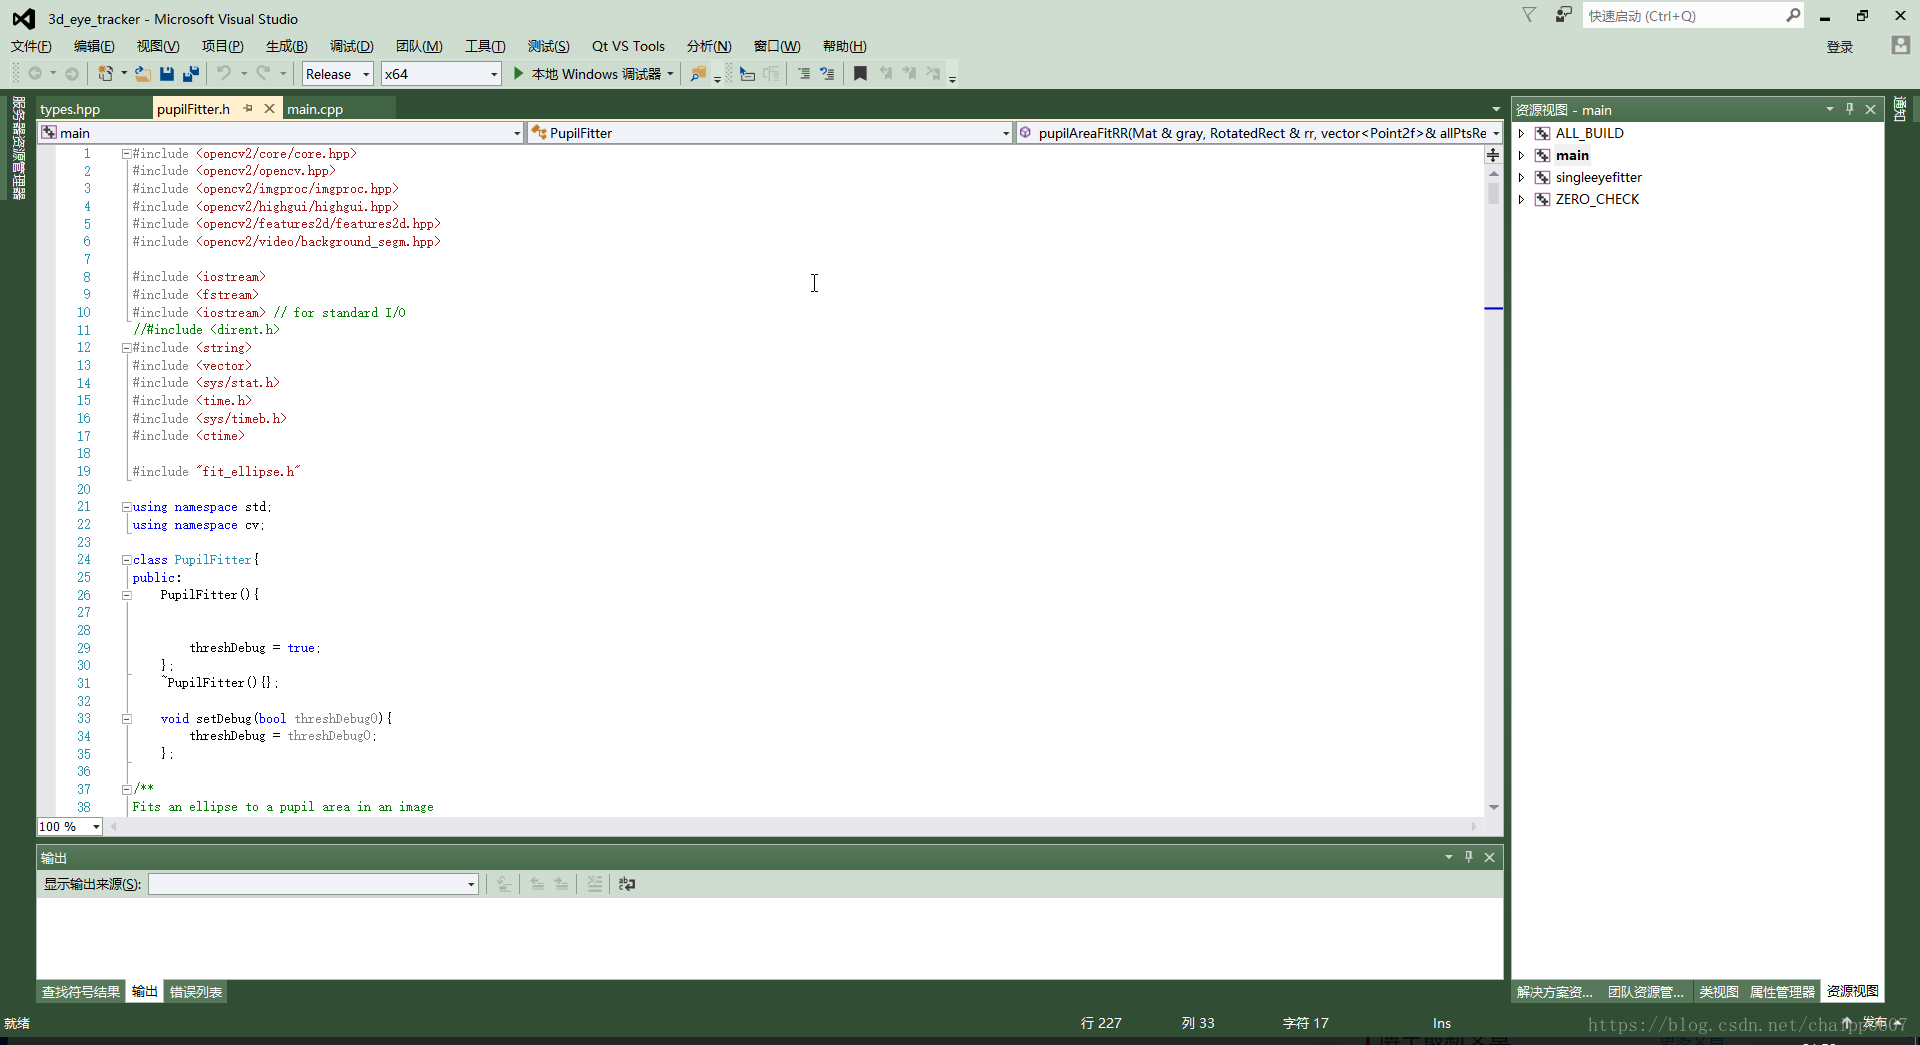The height and width of the screenshot is (1045, 1920).
Task: Click the account avatar icon beside 登录
Action: [x=1900, y=46]
